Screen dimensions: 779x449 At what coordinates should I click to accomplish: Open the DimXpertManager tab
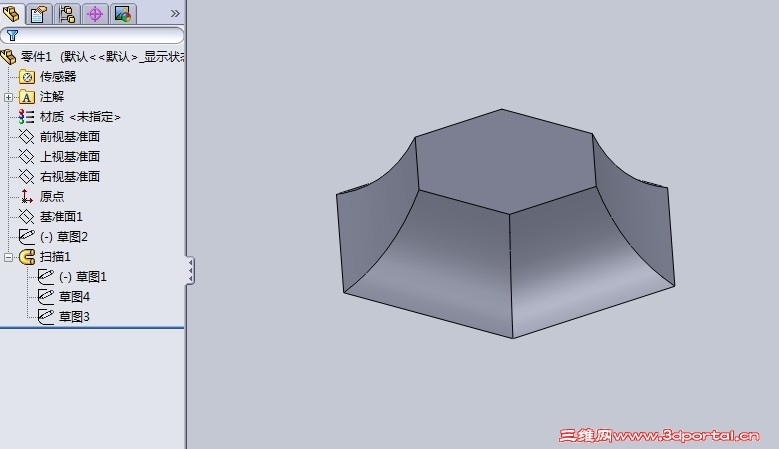tap(95, 13)
